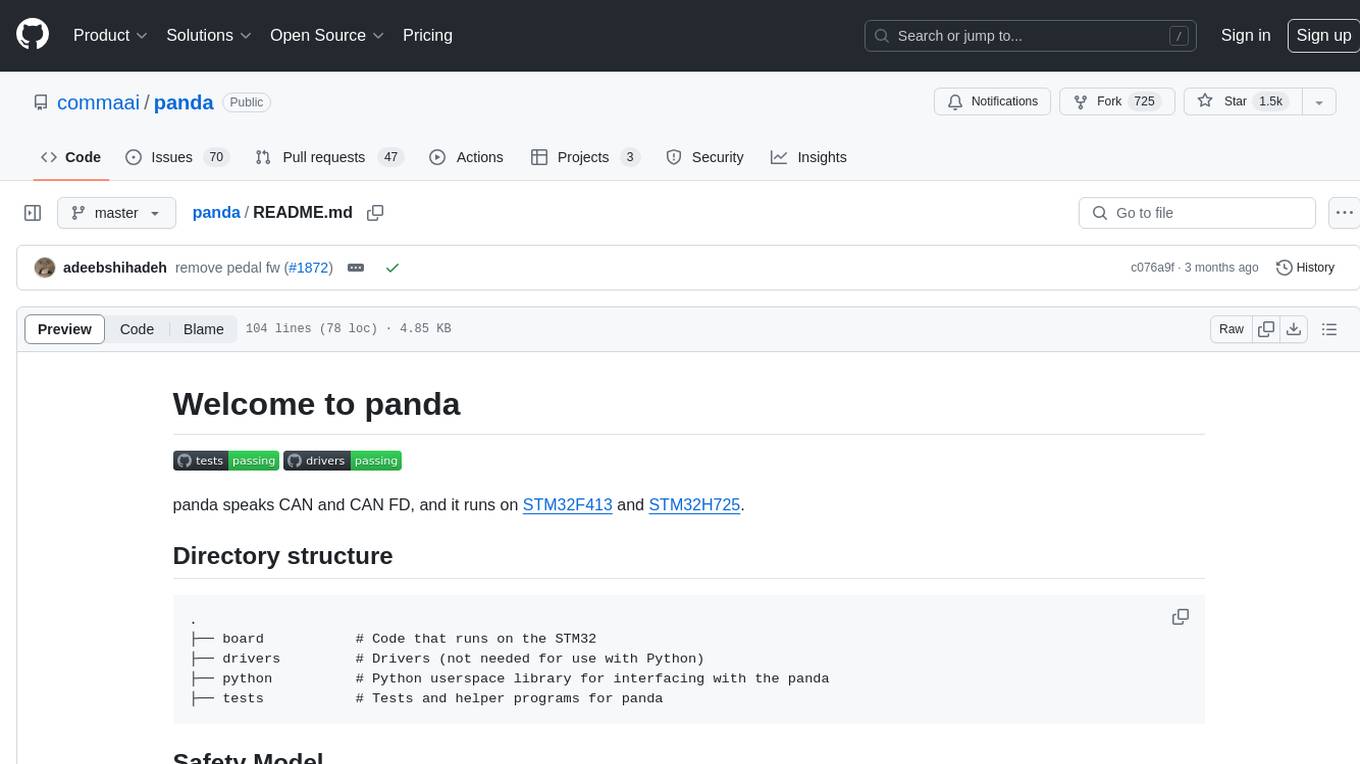Open the STM32F413 link
Viewport: 1360px width, 764px height.
click(x=567, y=505)
